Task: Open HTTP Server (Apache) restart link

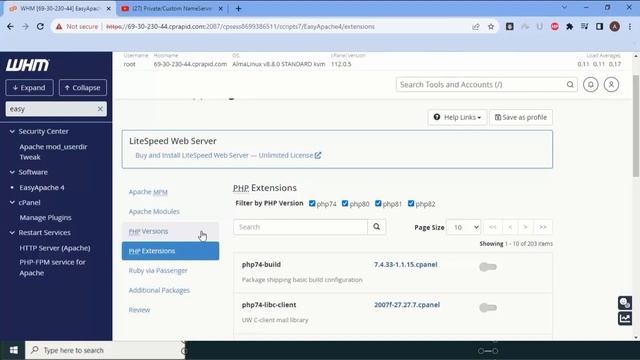Action: [x=55, y=248]
